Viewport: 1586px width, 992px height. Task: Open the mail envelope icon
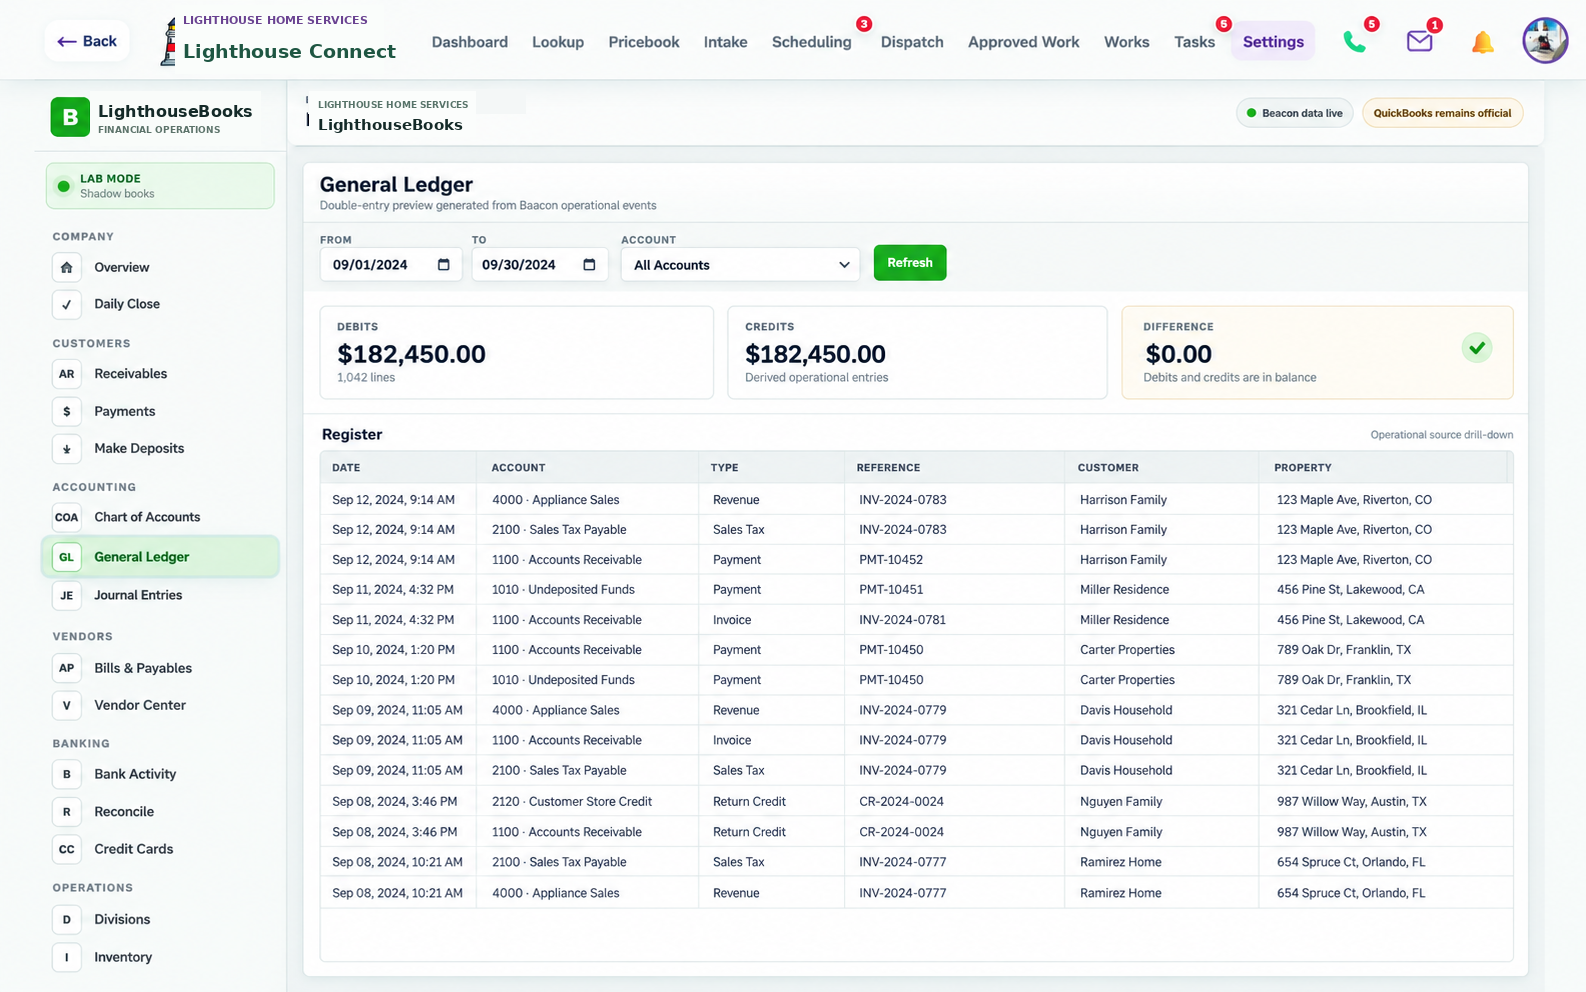click(x=1419, y=42)
